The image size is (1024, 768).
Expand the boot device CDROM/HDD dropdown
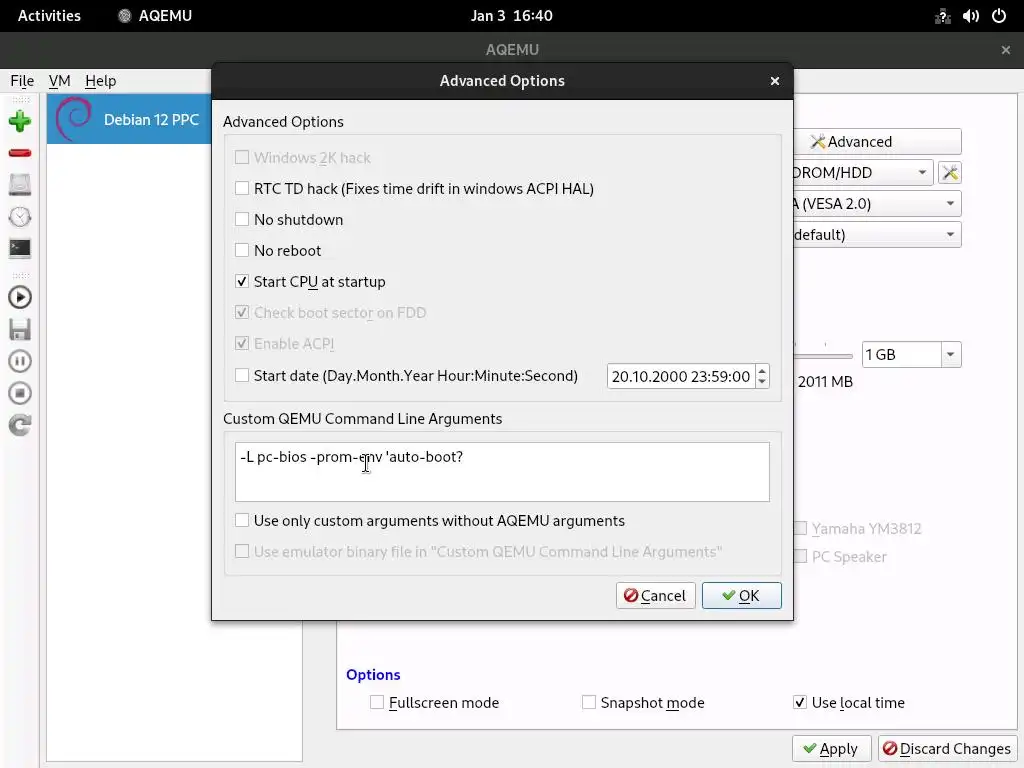click(921, 172)
